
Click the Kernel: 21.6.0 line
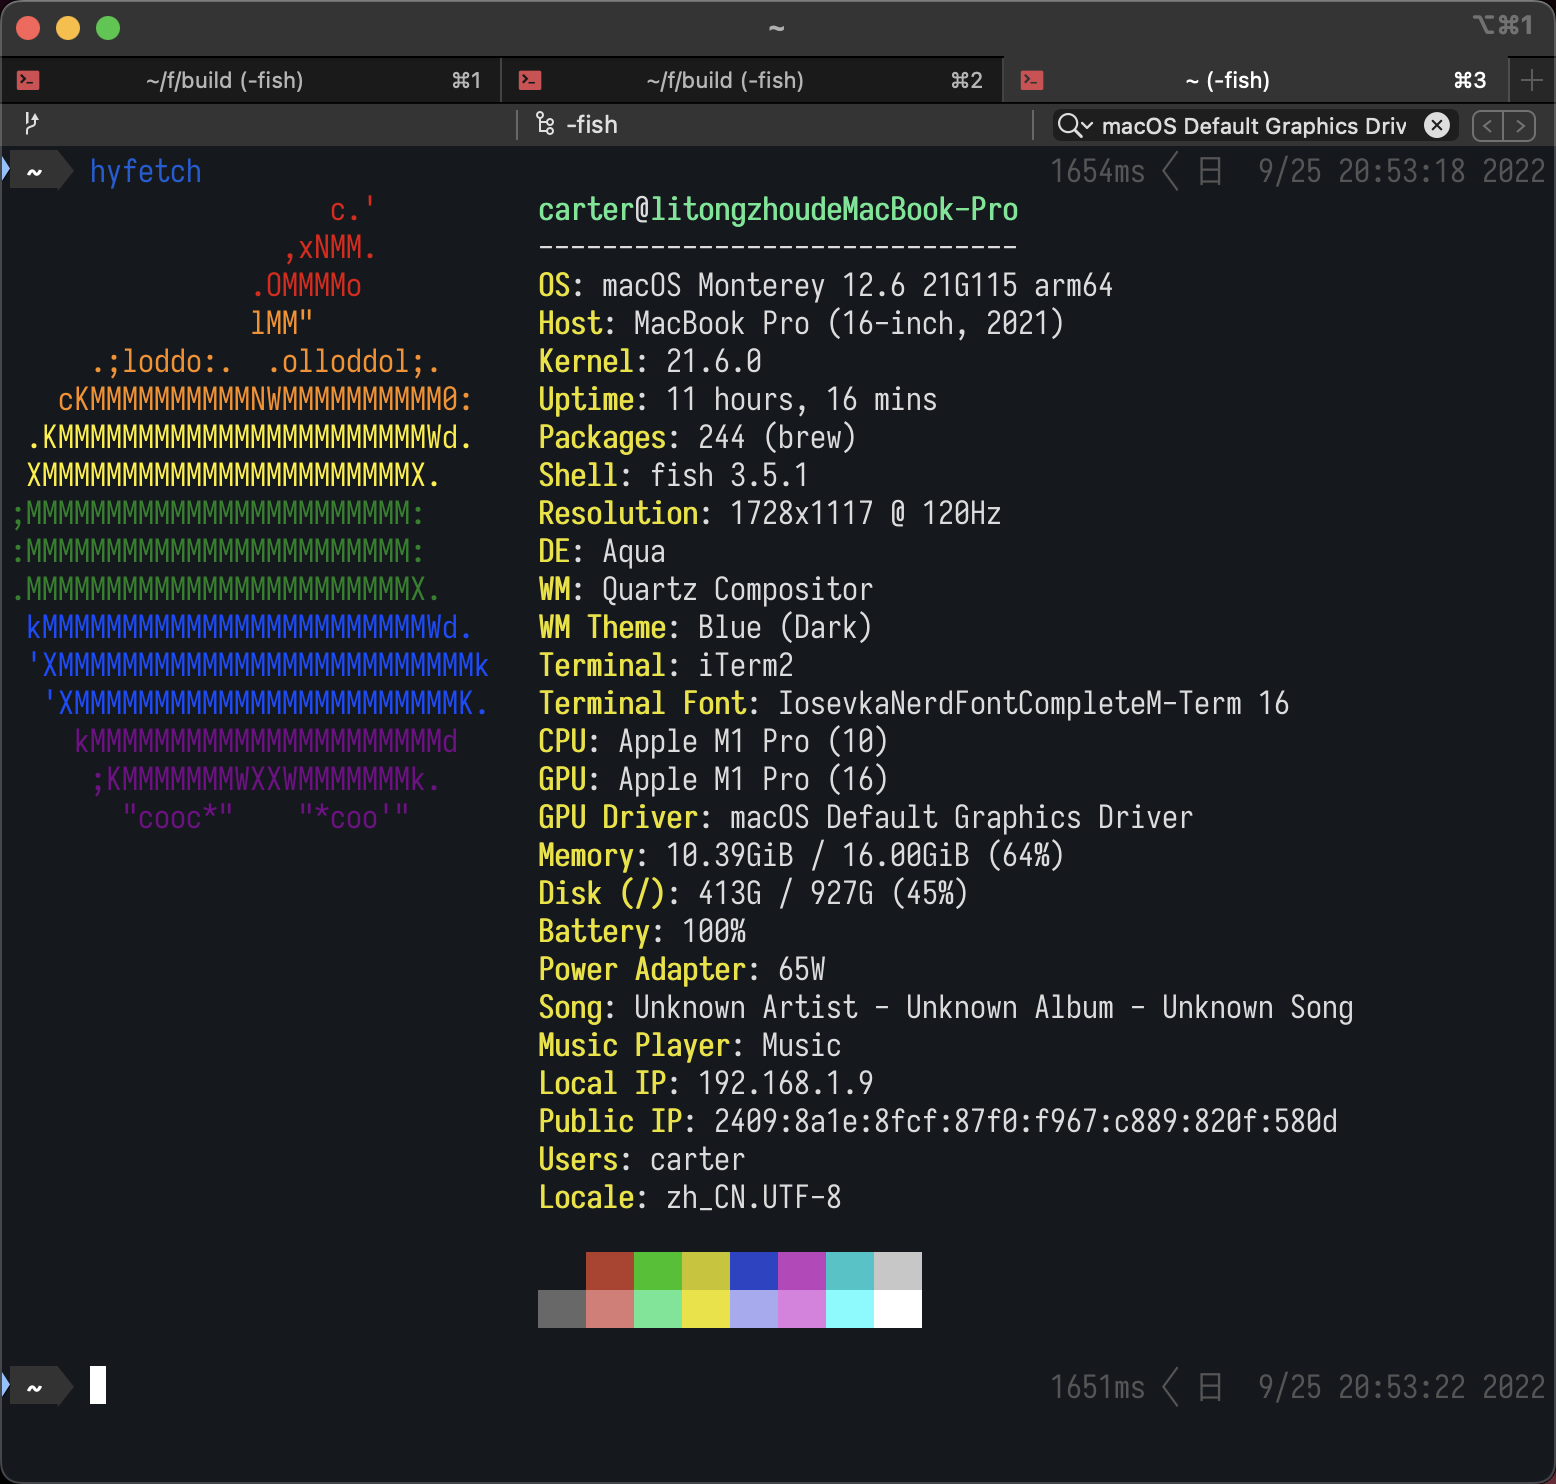[650, 361]
